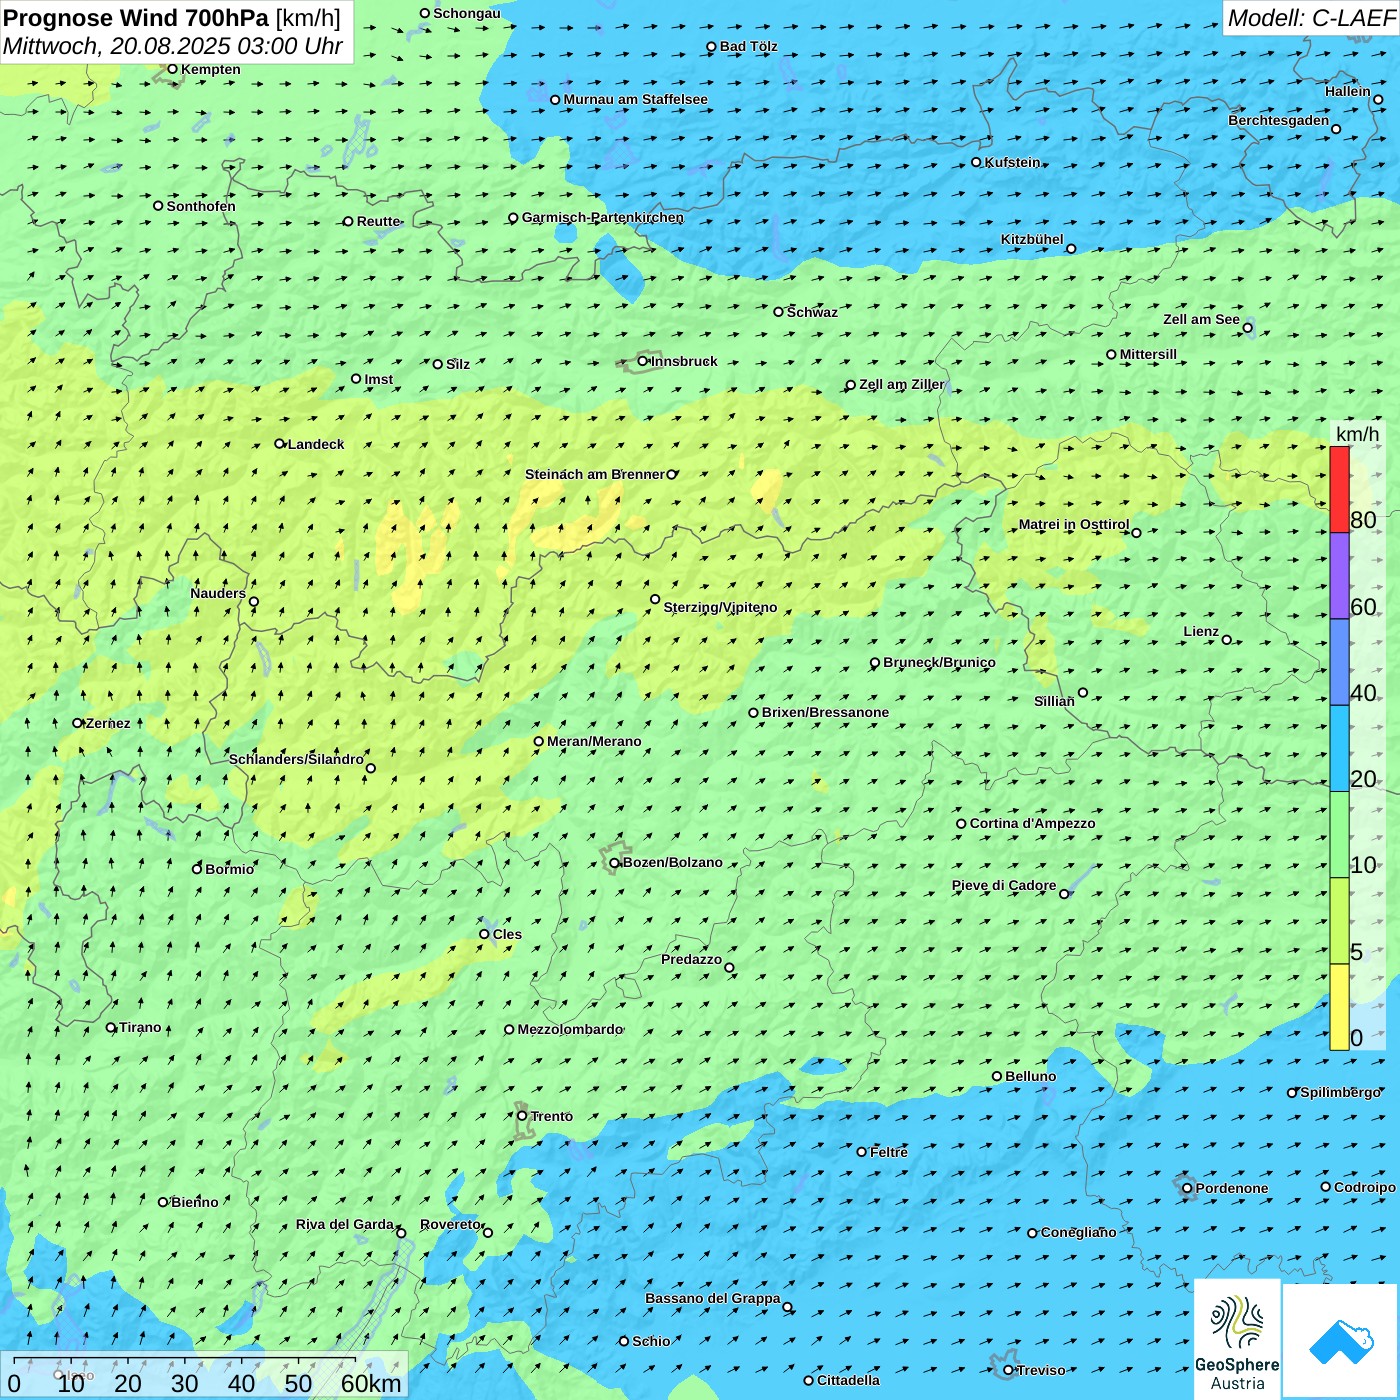Click the Meran/Merano city label
This screenshot has height=1400, width=1400.
[x=594, y=741]
